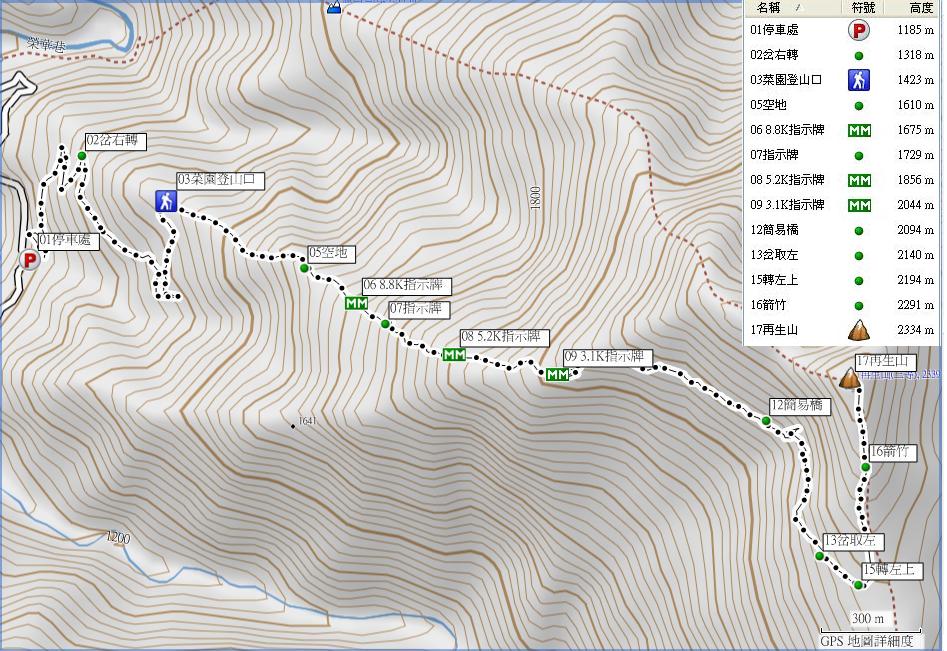Click the 07指示牌 name in the waypoint list

point(774,155)
